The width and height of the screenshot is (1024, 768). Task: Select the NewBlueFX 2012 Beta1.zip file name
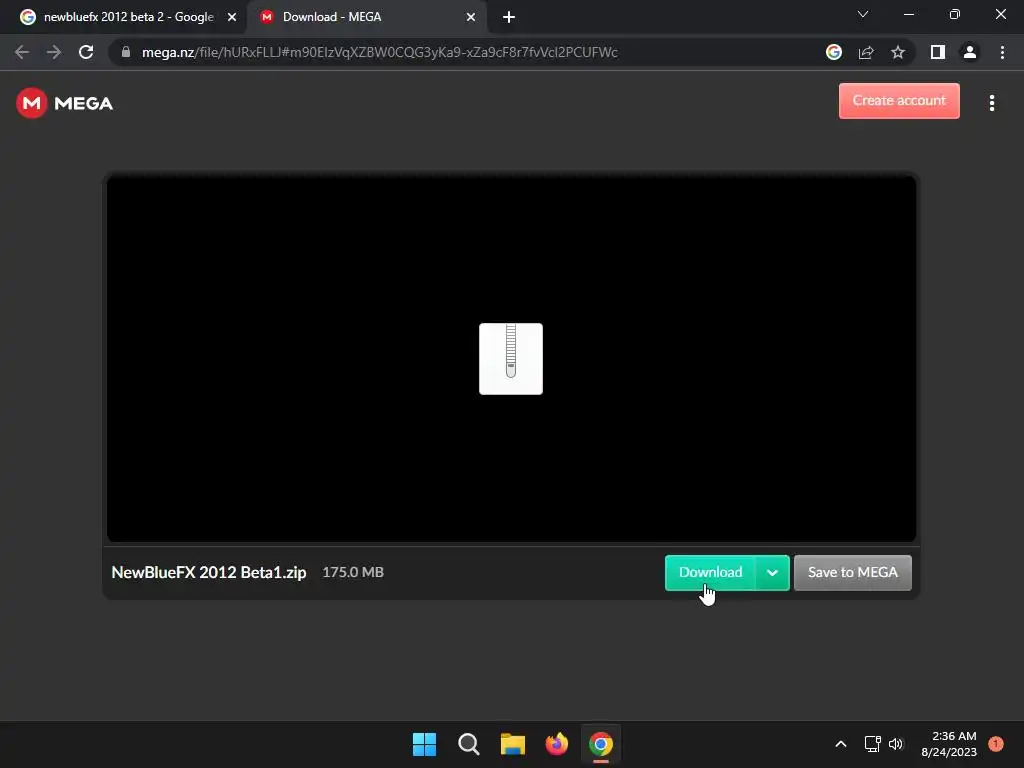tap(209, 573)
